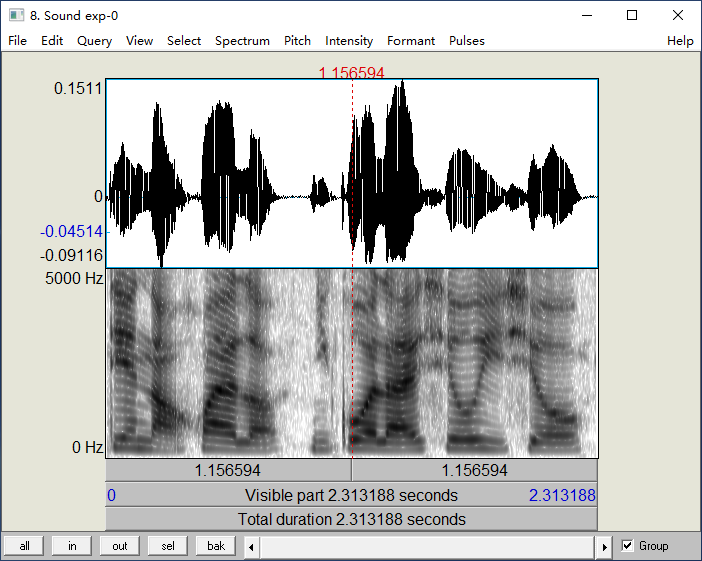702x561 pixels.
Task: Click the scrollbar left arrow
Action: 251,547
